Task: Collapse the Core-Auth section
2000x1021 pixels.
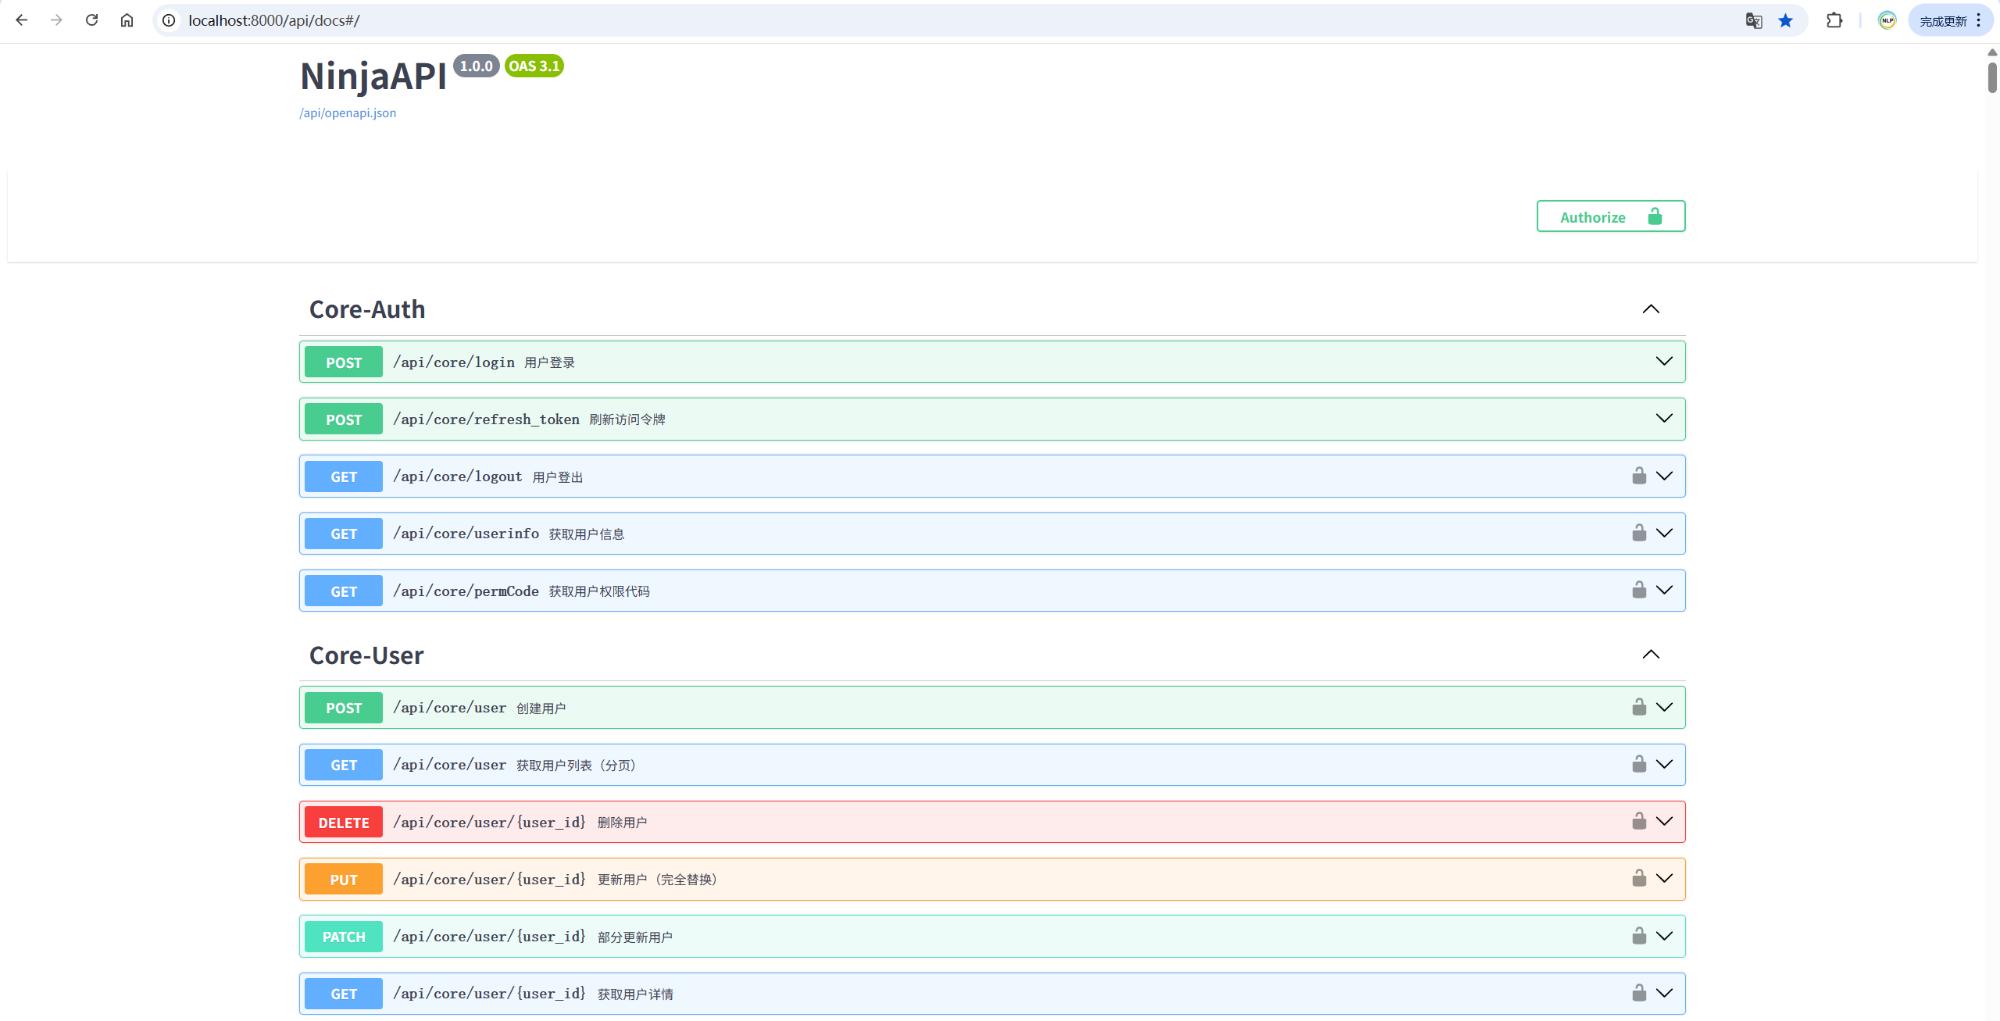Action: tap(1651, 309)
